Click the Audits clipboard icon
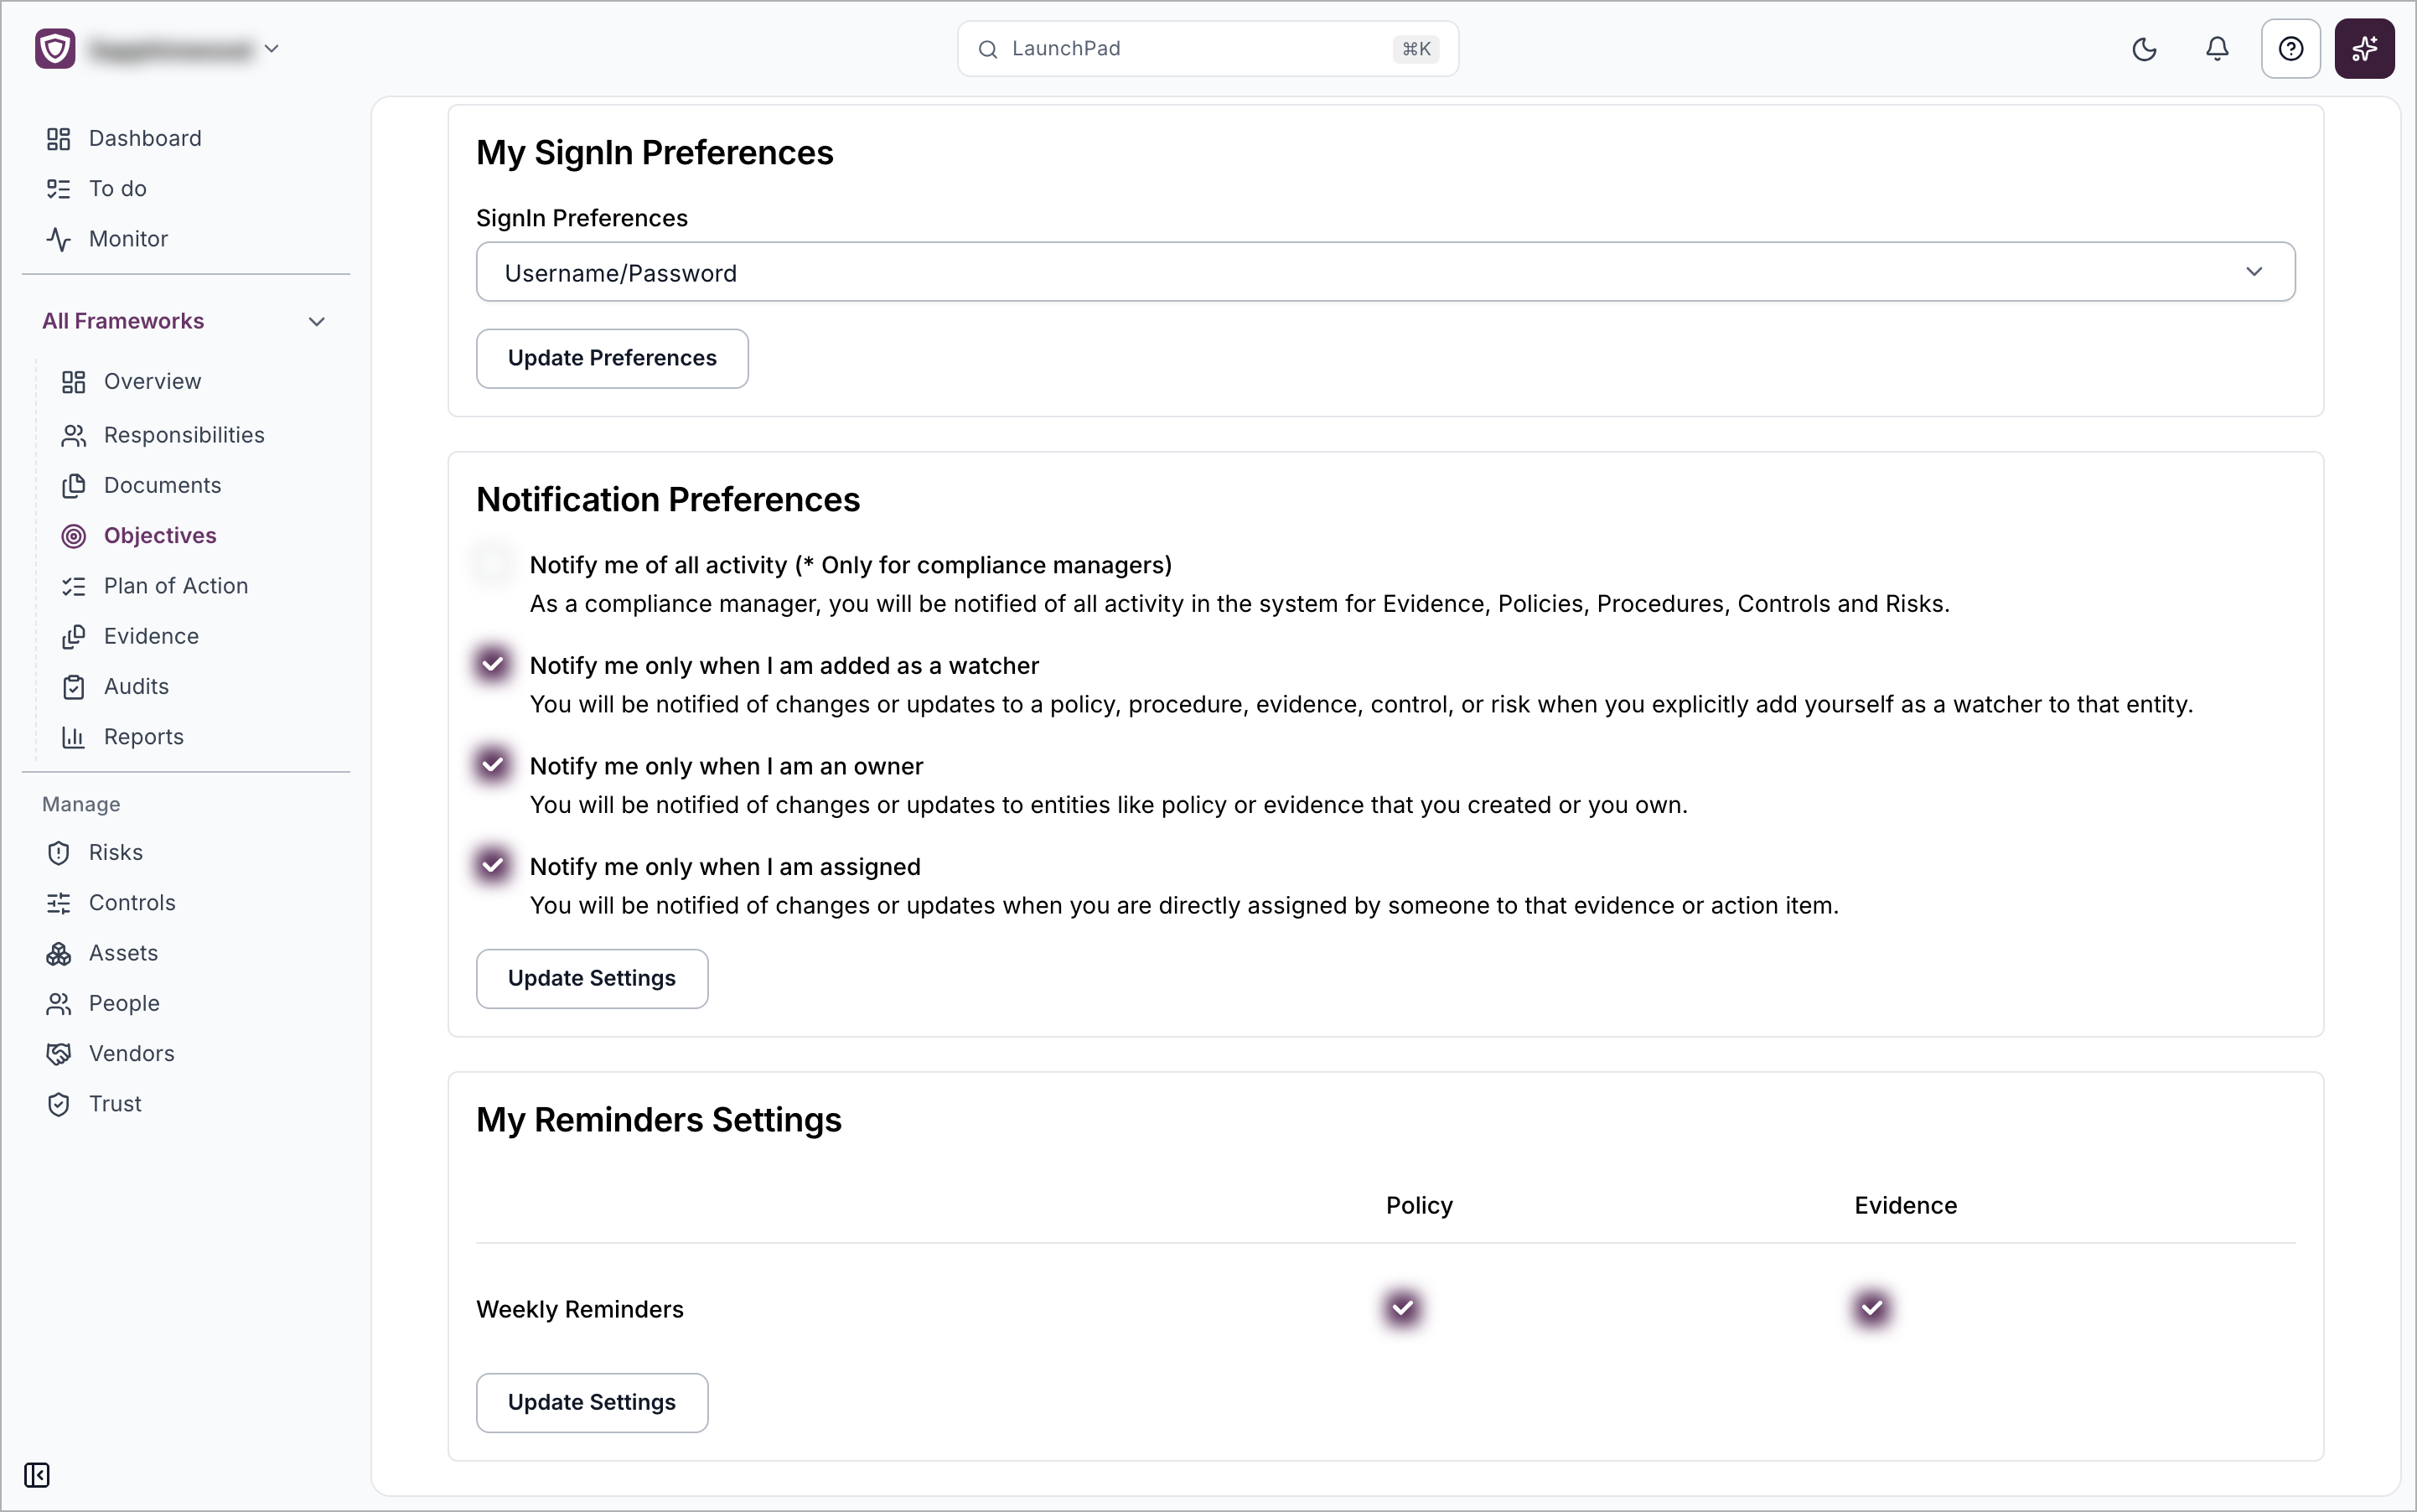The width and height of the screenshot is (2417, 1512). [74, 687]
